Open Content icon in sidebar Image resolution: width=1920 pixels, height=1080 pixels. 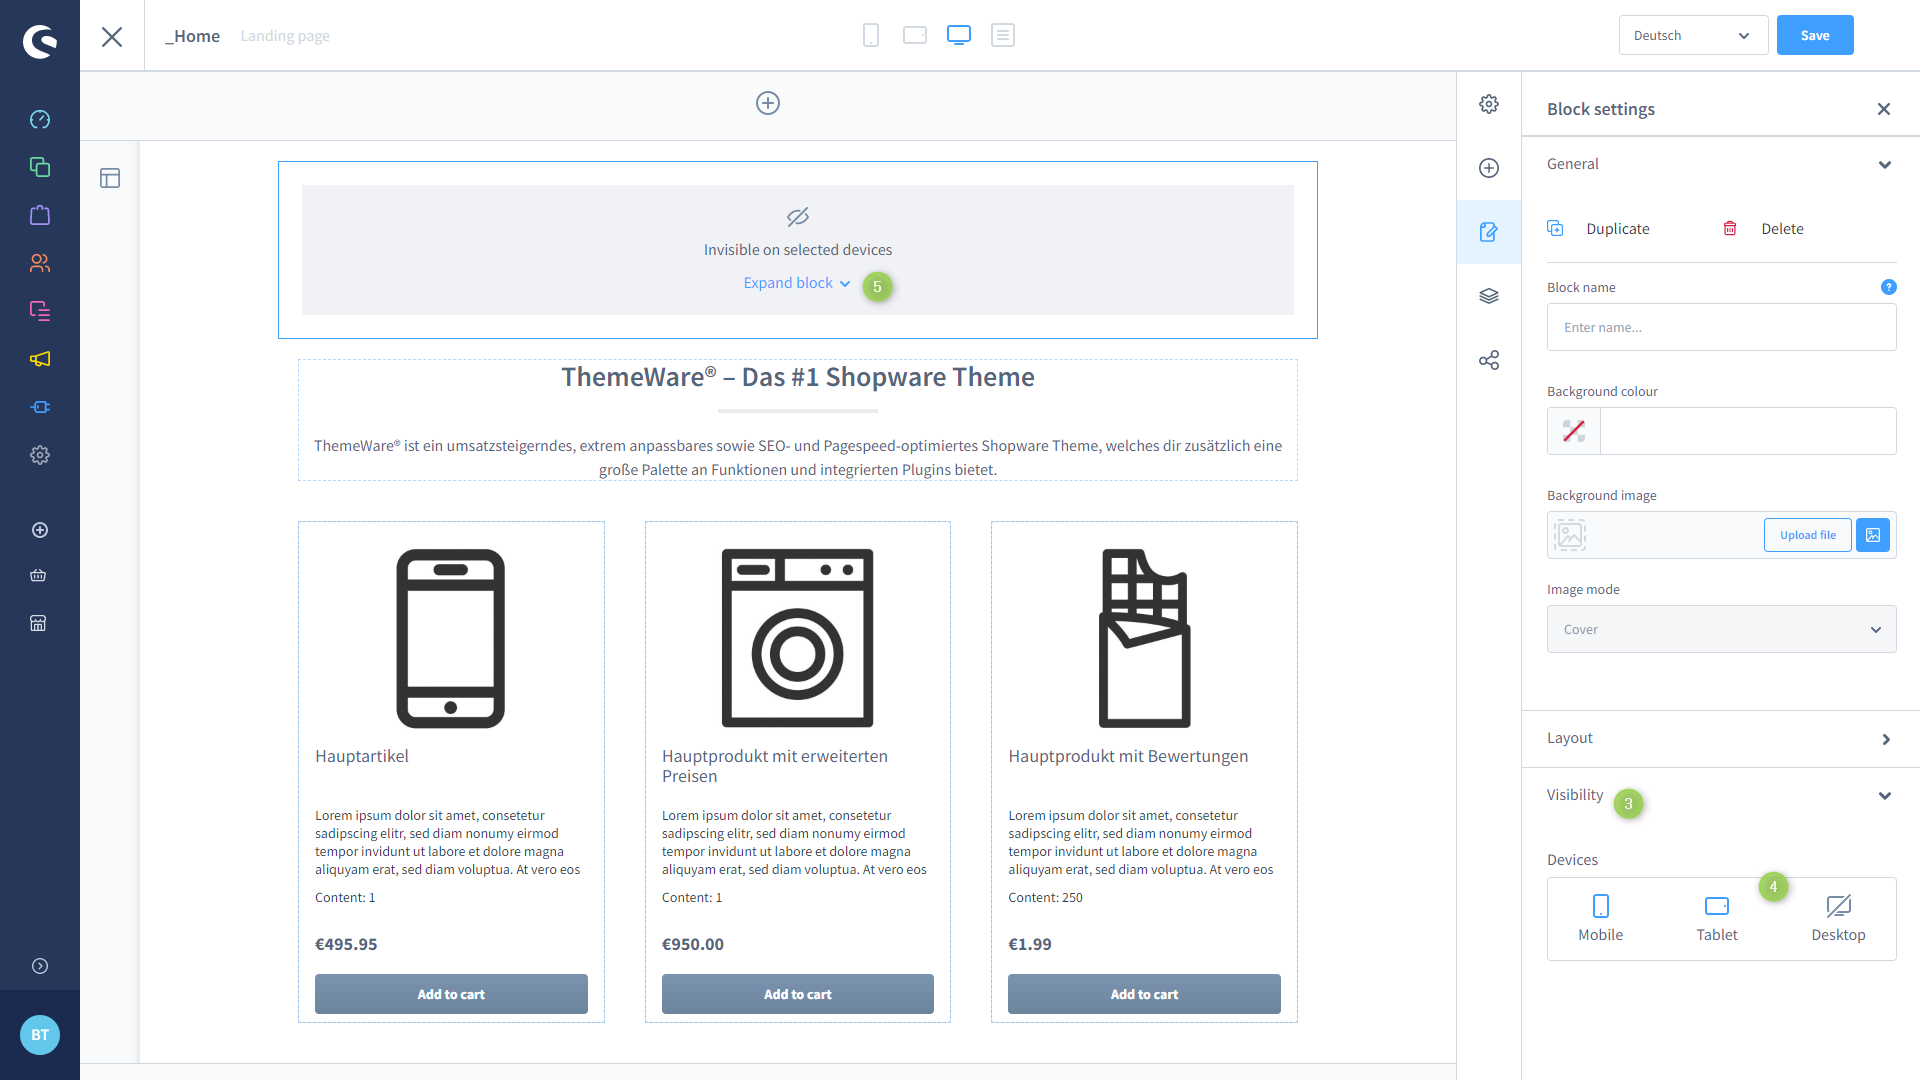pos(40,311)
